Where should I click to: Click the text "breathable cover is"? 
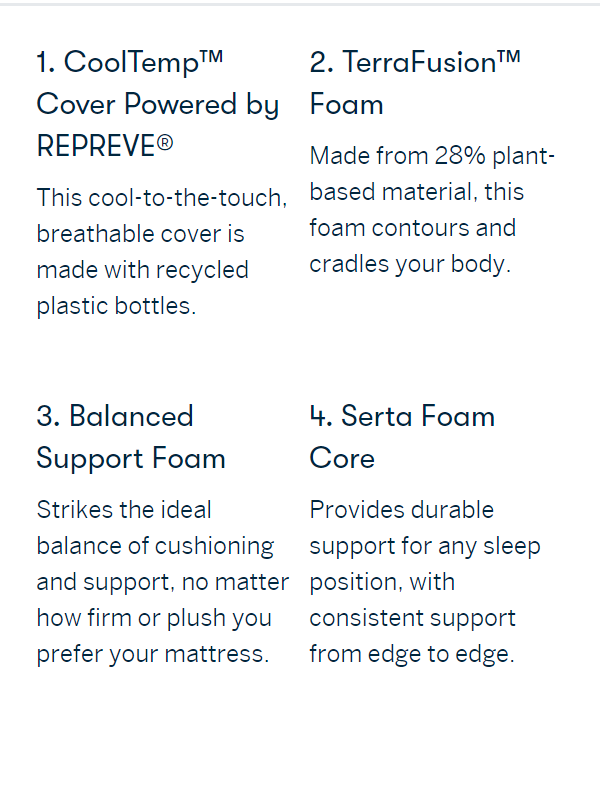coord(140,234)
